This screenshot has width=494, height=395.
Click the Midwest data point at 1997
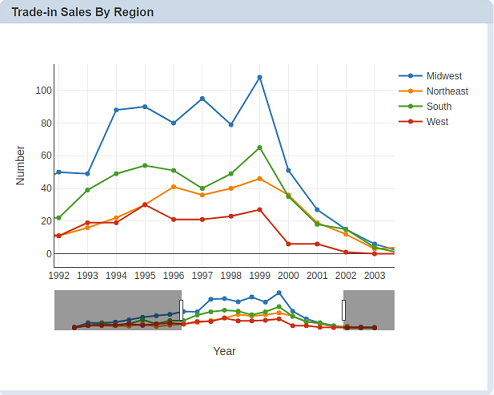tap(202, 99)
